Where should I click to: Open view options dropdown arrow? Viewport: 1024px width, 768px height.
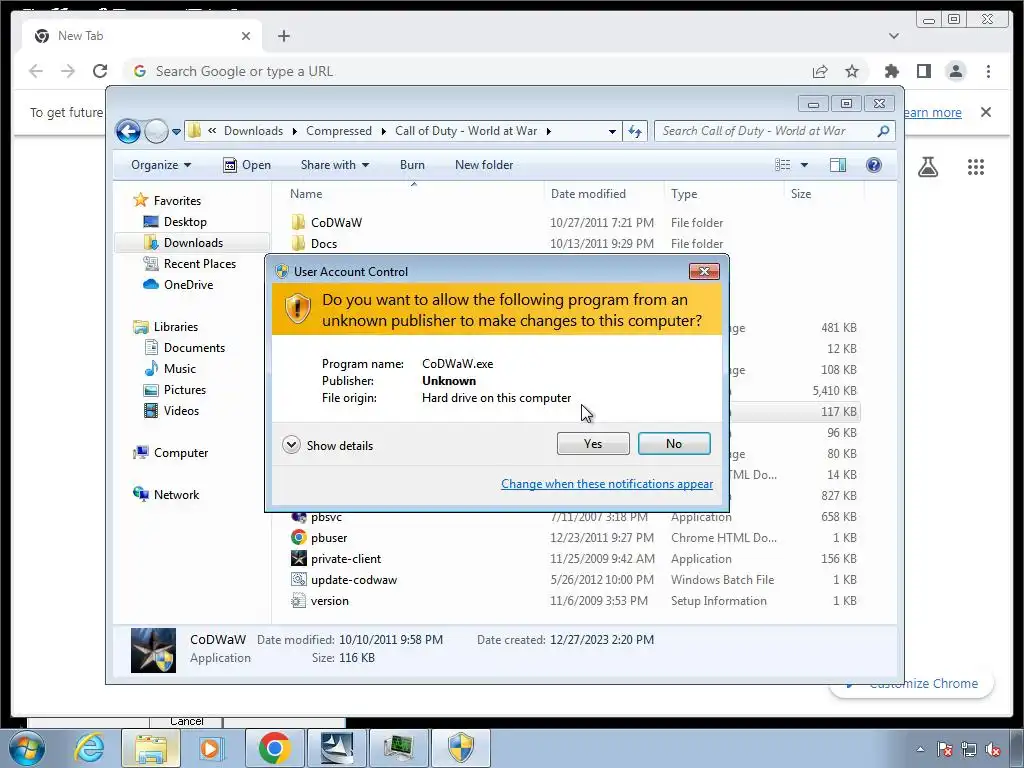click(x=805, y=165)
